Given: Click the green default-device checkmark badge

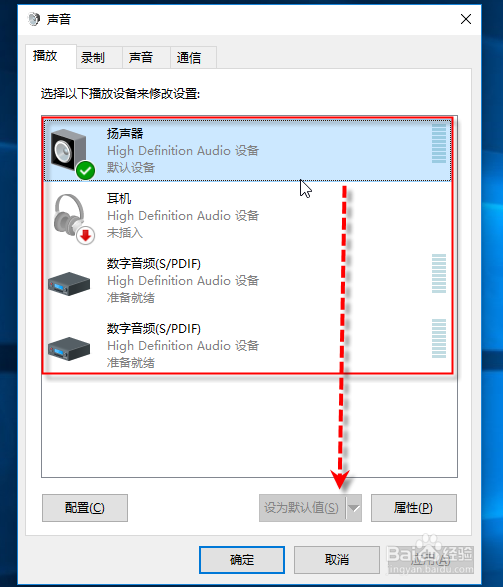Looking at the screenshot, I should tap(85, 171).
